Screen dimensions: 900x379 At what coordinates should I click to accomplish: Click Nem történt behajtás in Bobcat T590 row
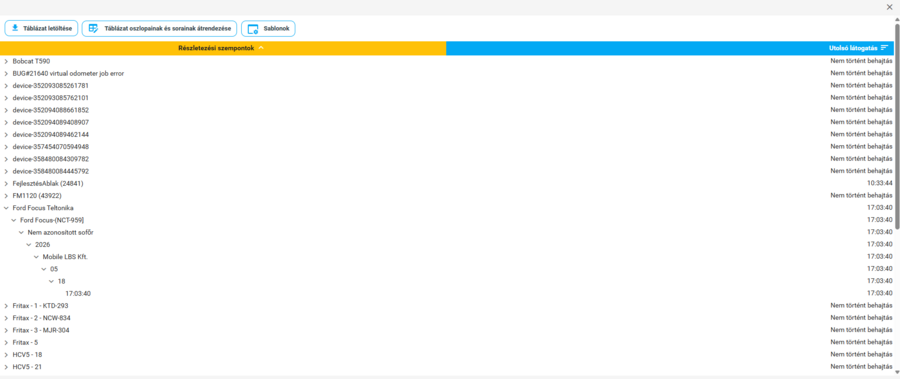tap(862, 61)
